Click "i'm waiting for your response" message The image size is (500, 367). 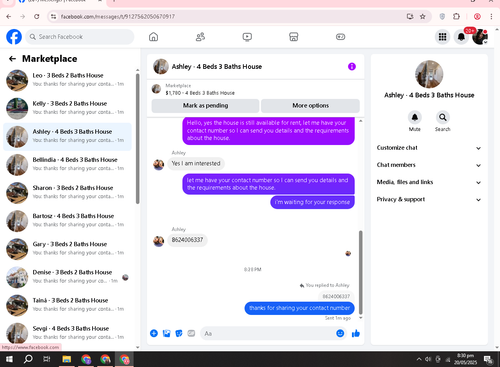click(312, 202)
